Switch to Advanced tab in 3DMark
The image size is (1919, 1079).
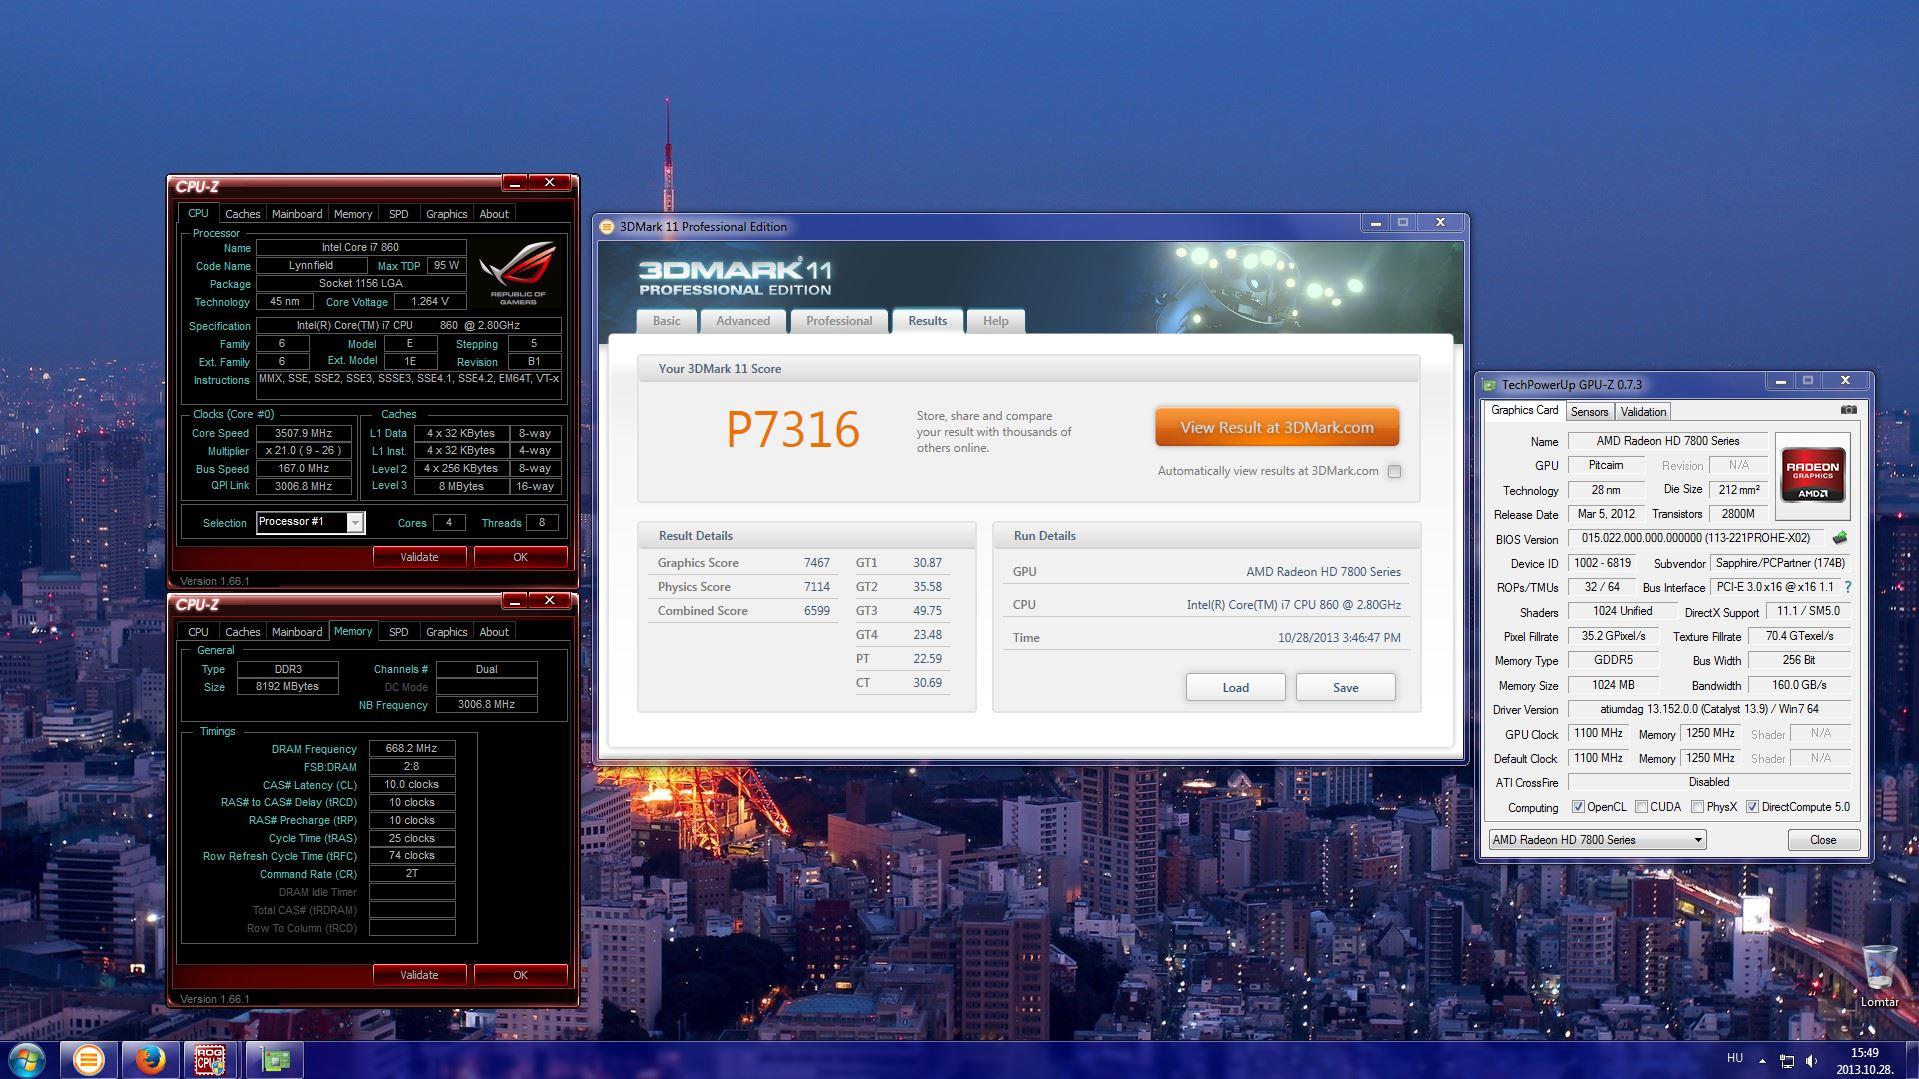click(743, 321)
